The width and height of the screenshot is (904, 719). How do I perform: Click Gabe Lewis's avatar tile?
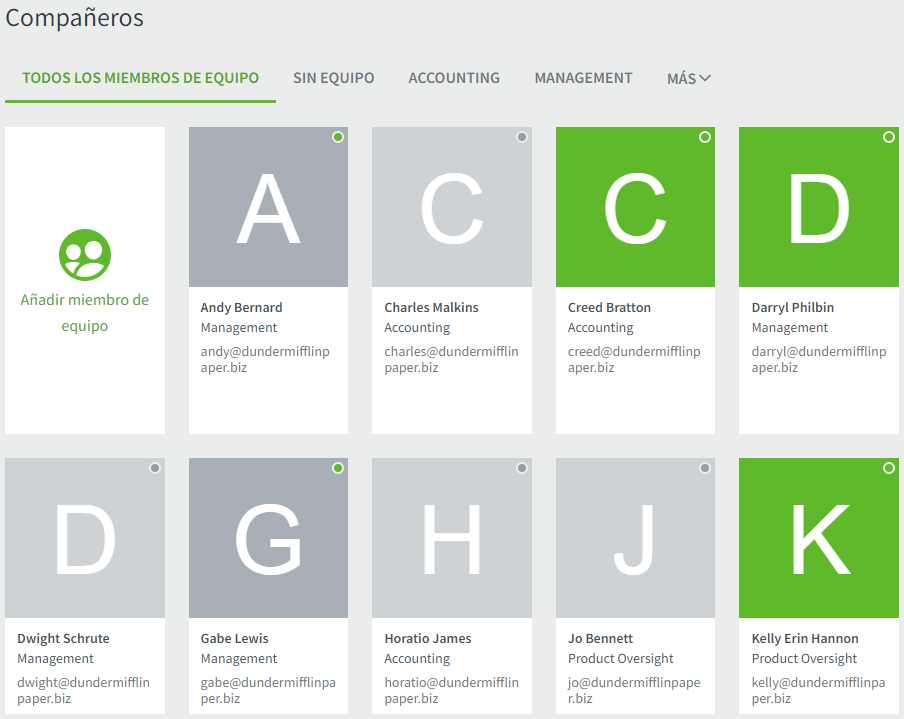pyautogui.click(x=268, y=538)
